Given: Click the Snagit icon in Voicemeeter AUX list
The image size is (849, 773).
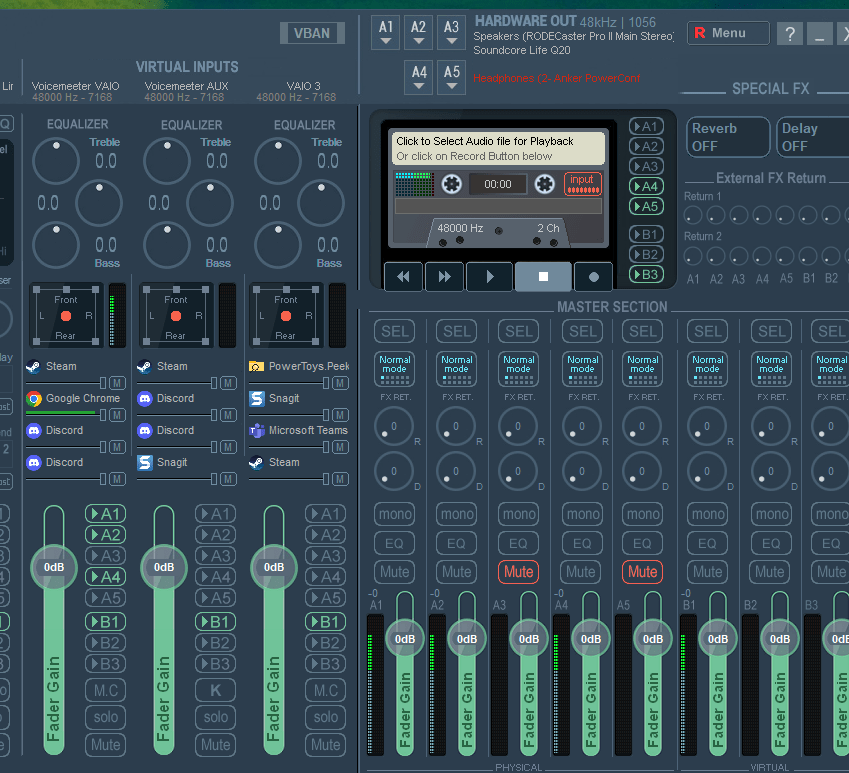Looking at the screenshot, I should pyautogui.click(x=145, y=463).
